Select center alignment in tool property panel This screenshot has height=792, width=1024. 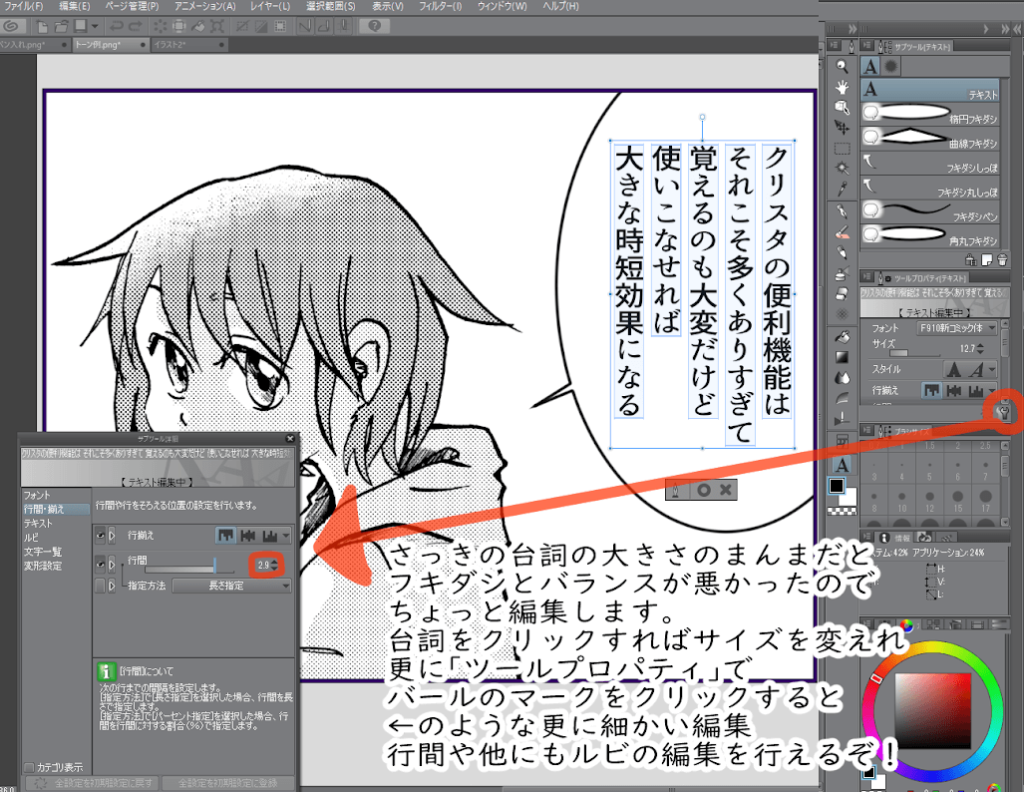pyautogui.click(x=954, y=390)
